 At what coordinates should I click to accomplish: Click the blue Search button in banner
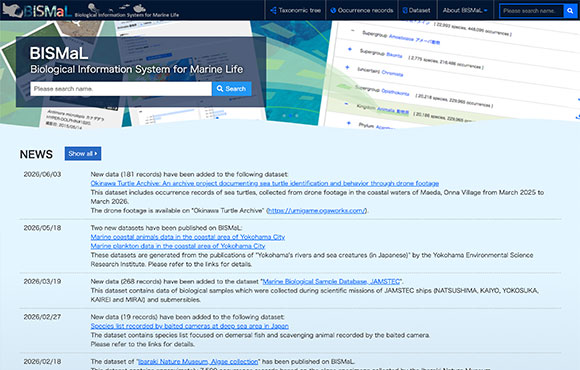232,89
